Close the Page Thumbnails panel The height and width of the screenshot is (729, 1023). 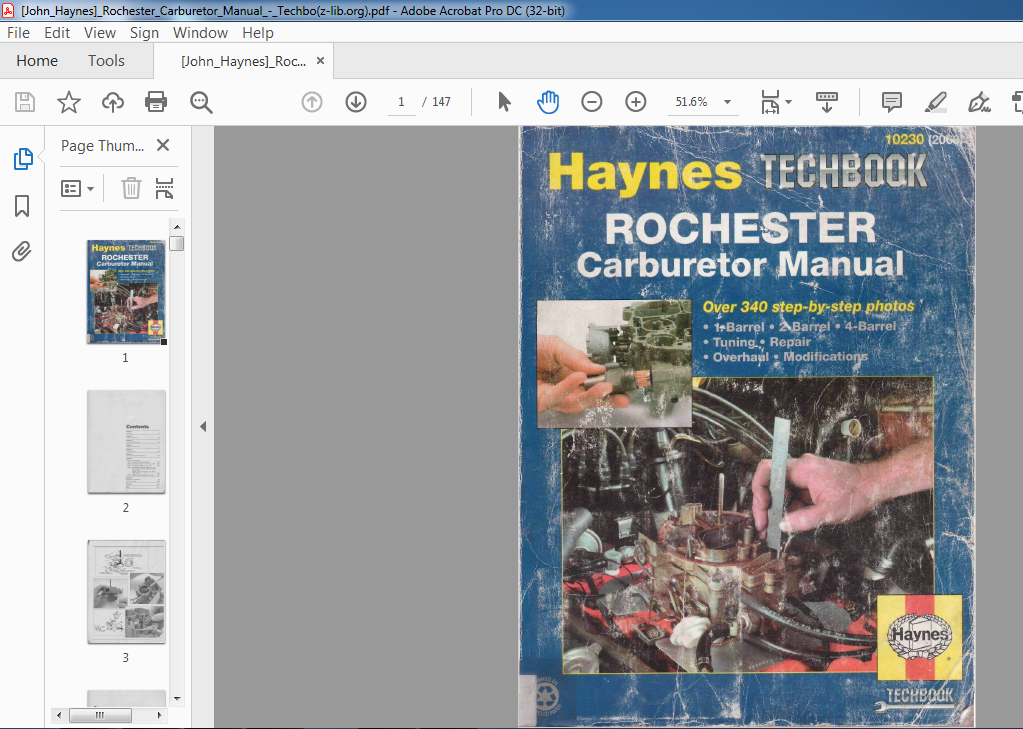(163, 145)
